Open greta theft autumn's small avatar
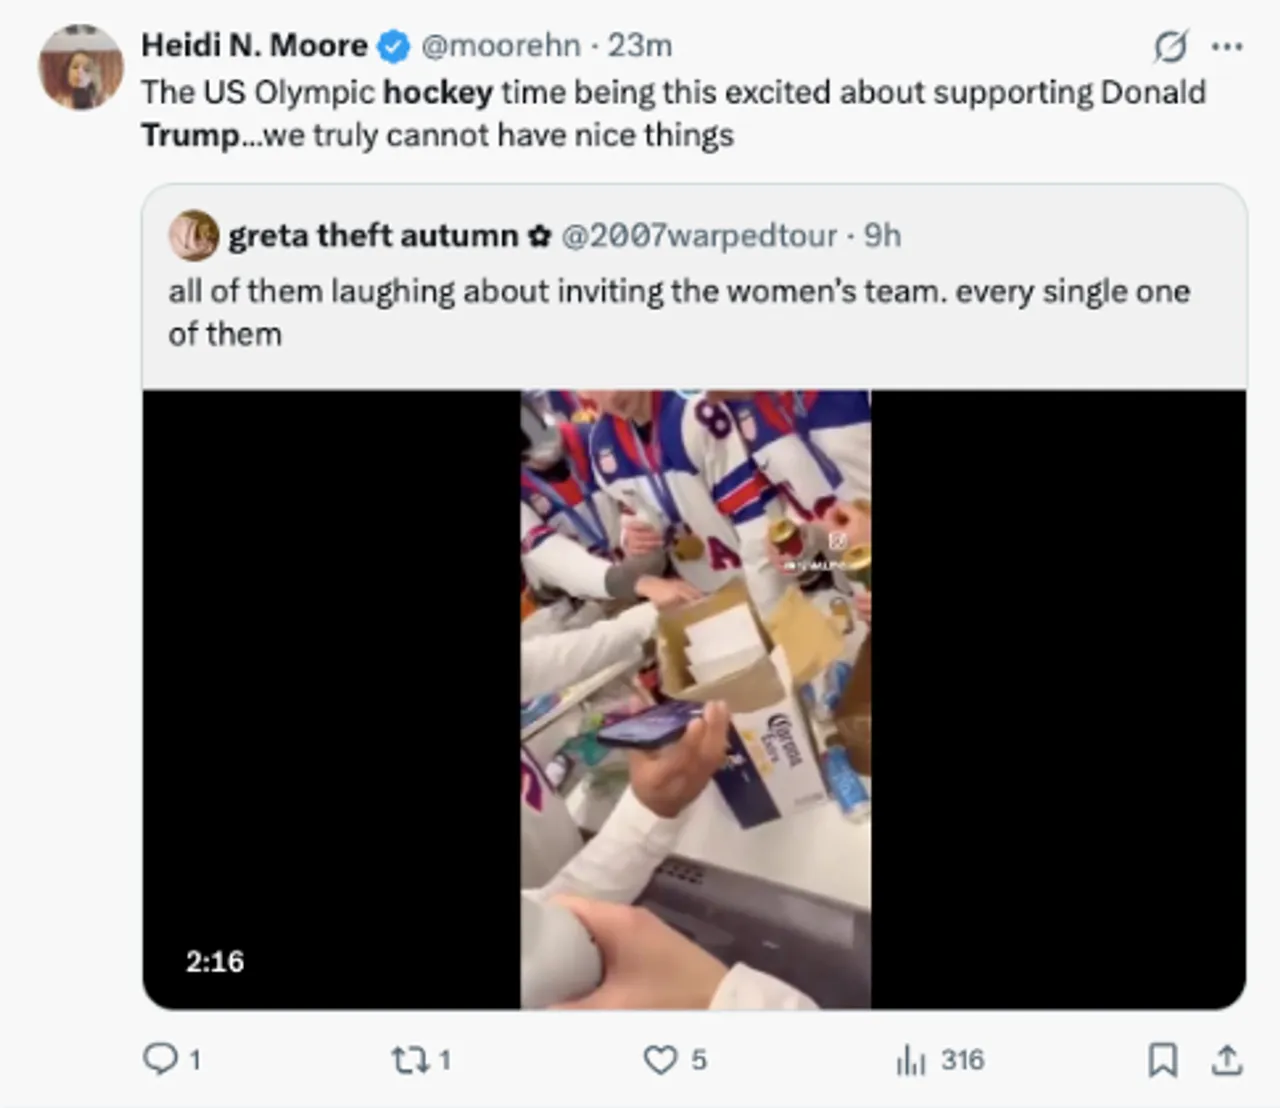 click(193, 236)
